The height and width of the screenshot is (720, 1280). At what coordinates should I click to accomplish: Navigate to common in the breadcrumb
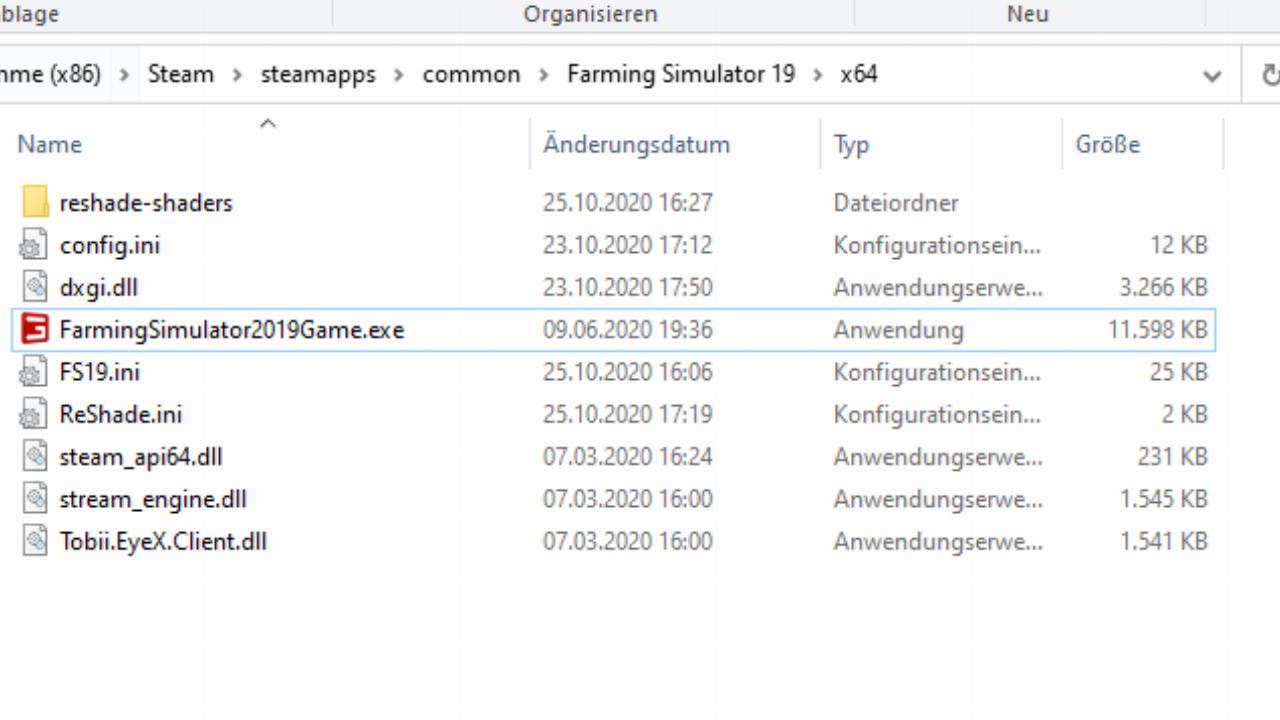click(x=471, y=74)
